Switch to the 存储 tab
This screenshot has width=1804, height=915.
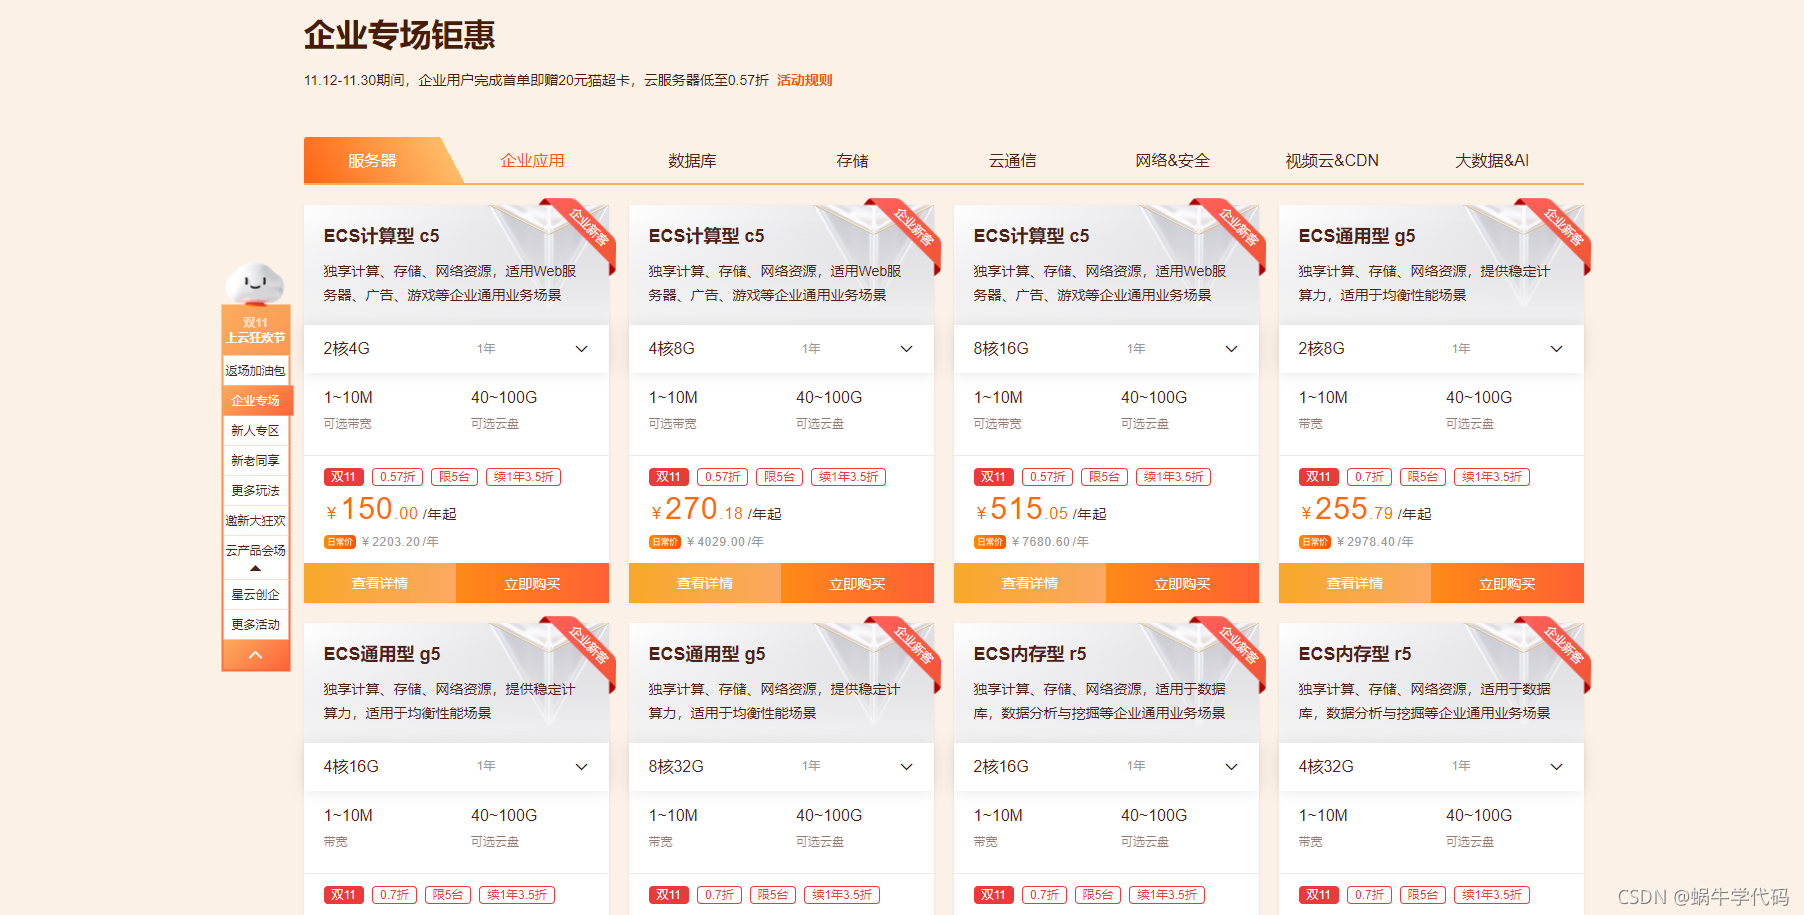852,160
